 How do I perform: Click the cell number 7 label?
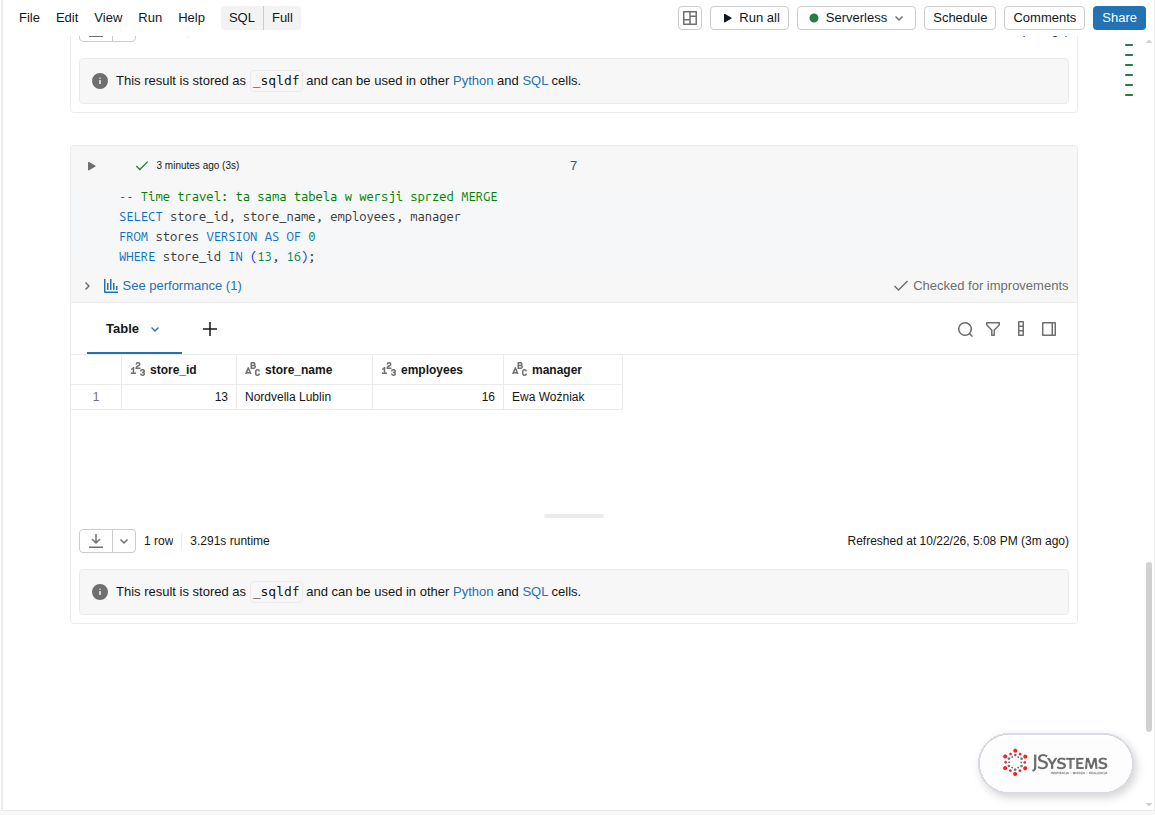click(573, 166)
